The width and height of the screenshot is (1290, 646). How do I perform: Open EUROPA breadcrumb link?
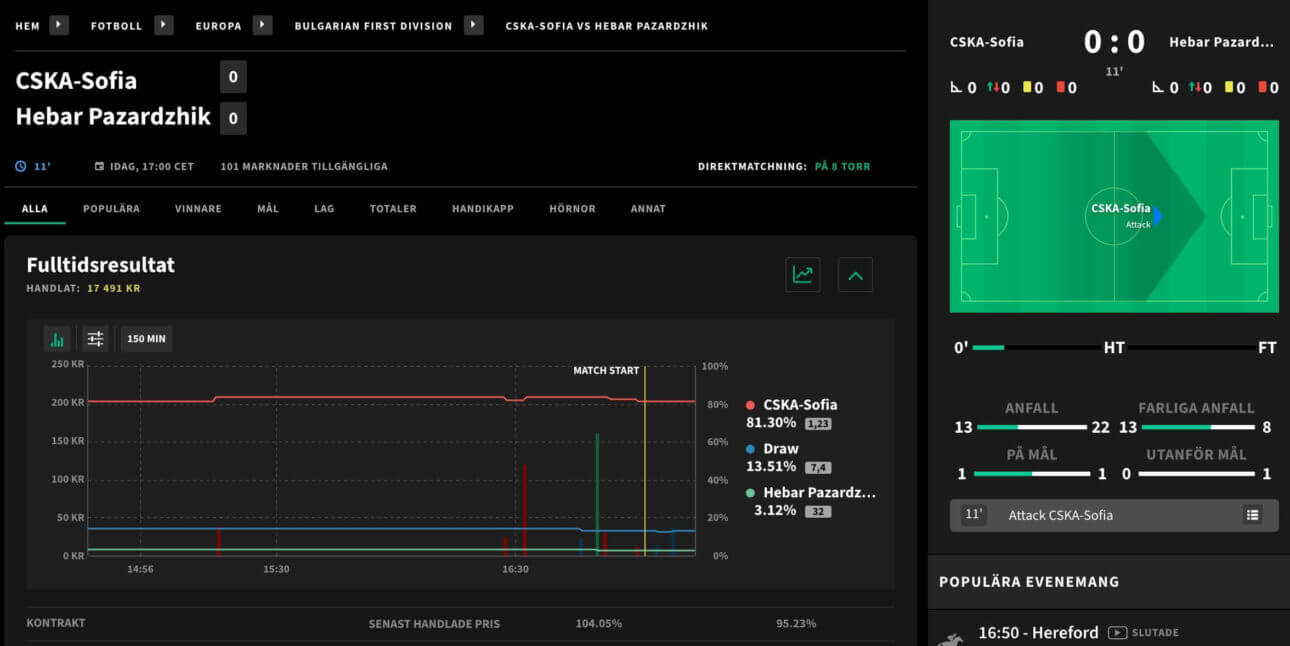coord(219,26)
